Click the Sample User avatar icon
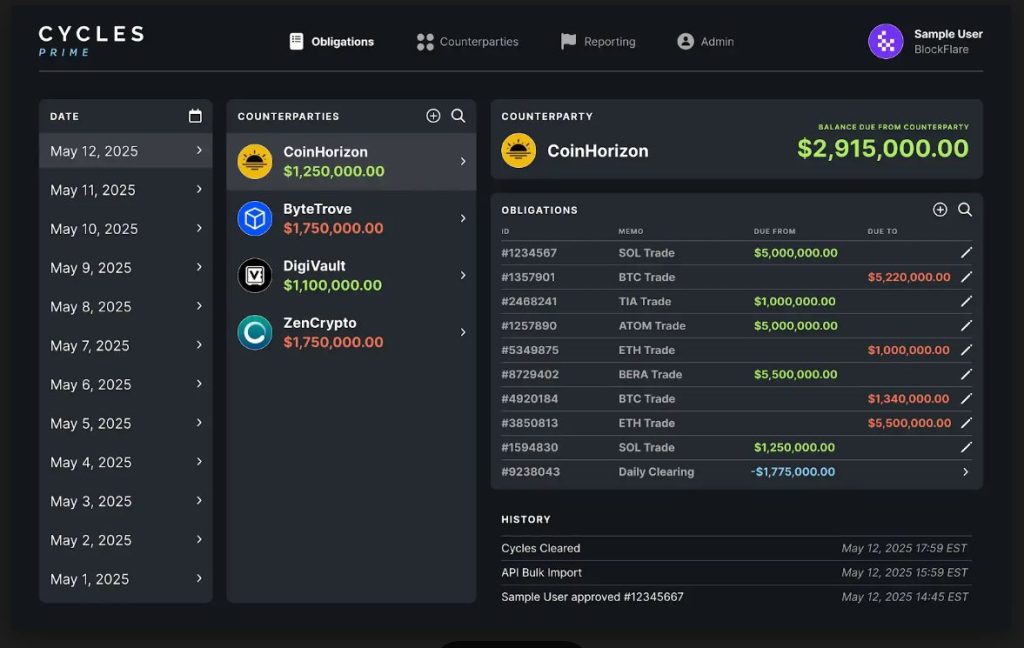 coord(885,41)
